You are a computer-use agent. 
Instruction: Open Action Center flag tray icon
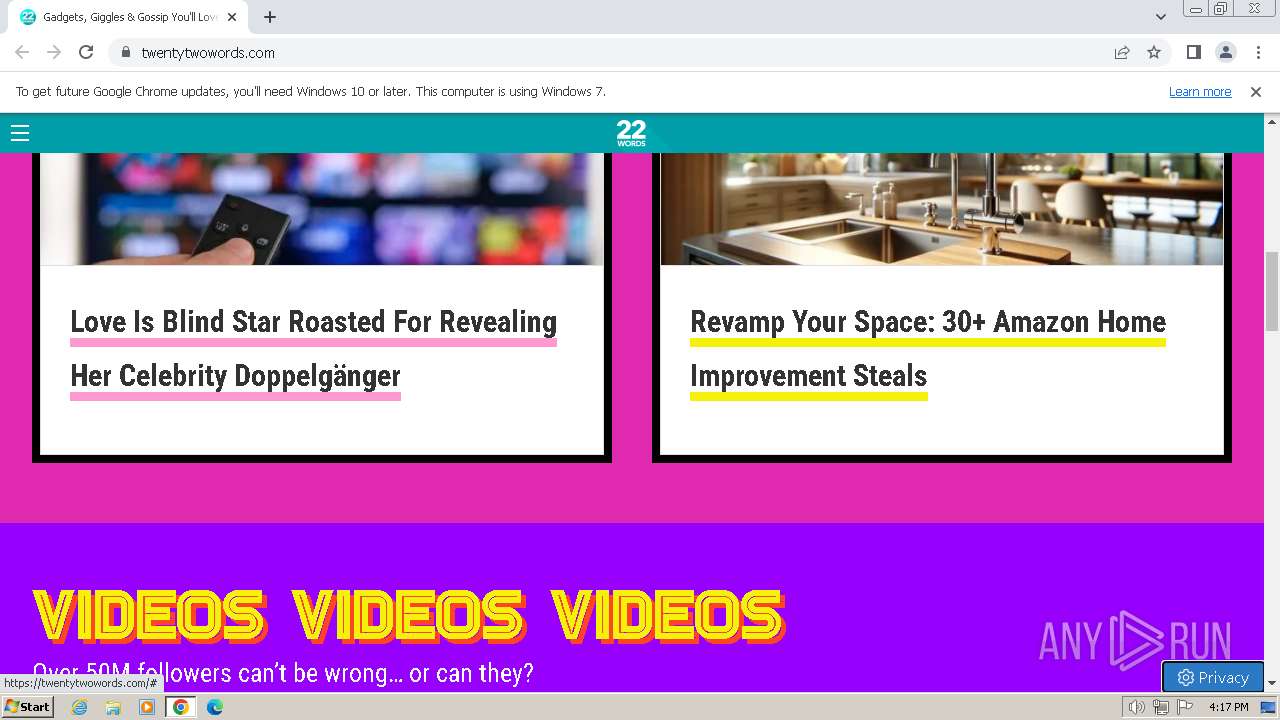coord(1185,707)
